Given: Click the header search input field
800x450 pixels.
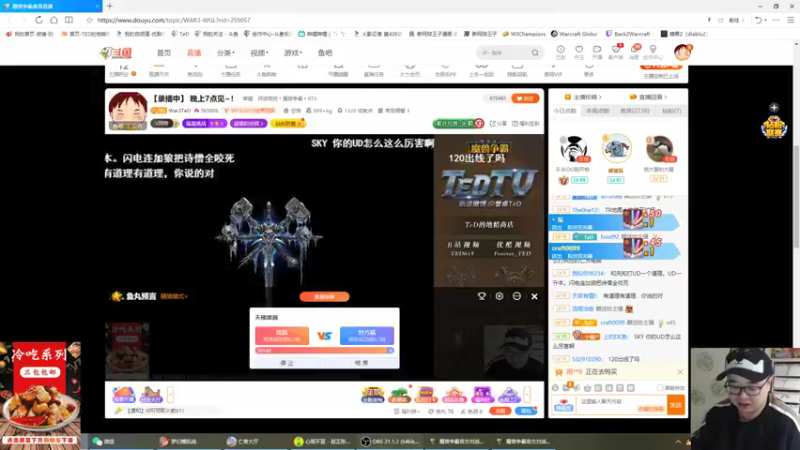Looking at the screenshot, I should (504, 53).
